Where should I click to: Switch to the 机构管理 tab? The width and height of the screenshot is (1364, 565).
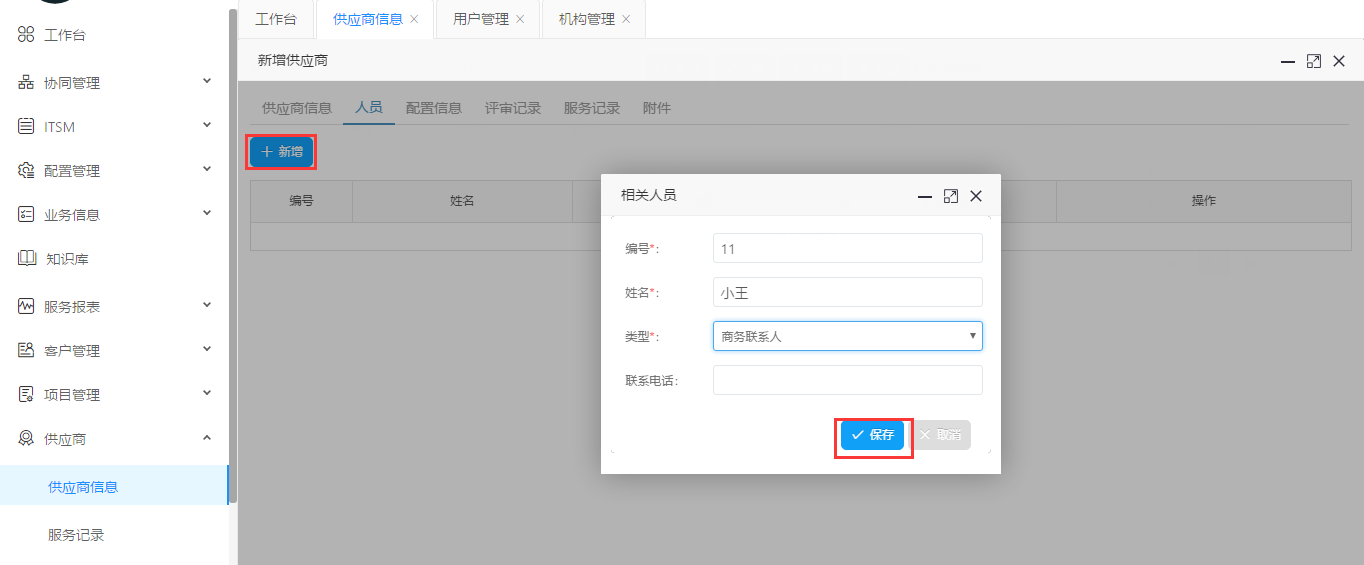click(x=586, y=19)
